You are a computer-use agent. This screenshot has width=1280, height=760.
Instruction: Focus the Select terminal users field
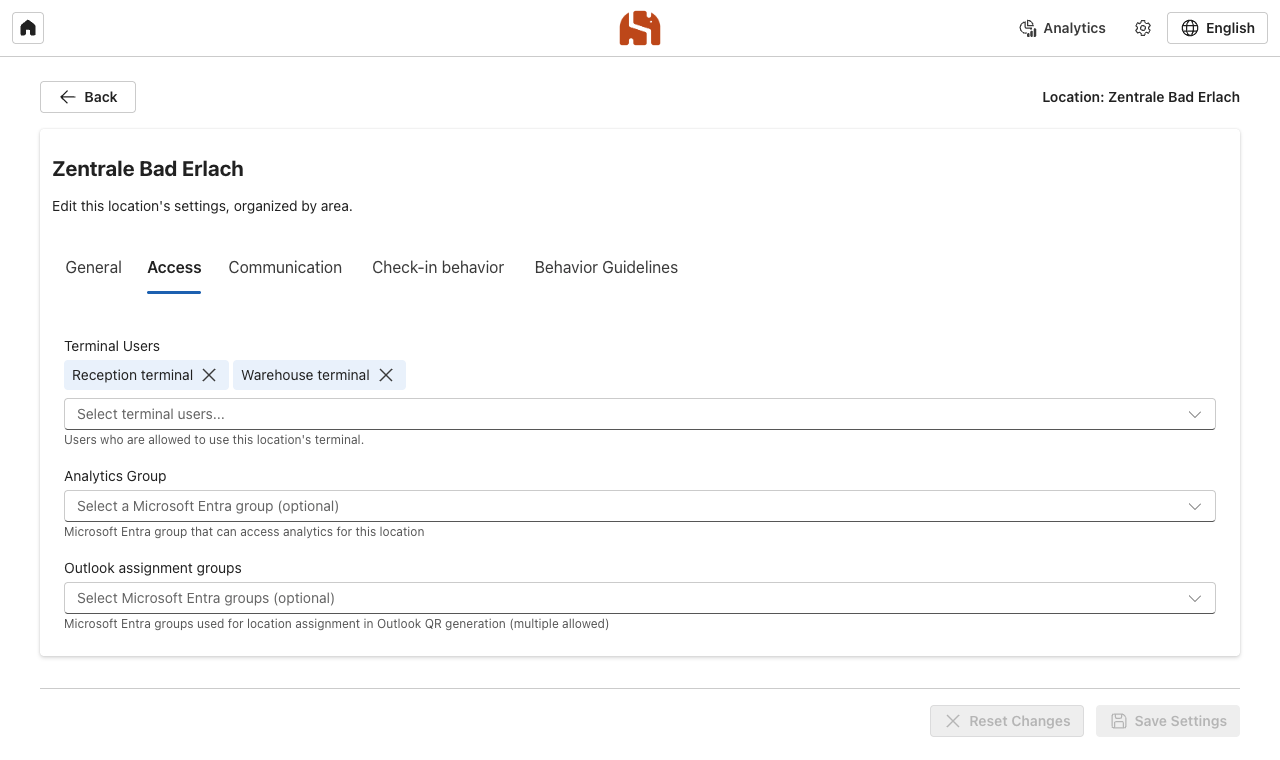coord(640,414)
